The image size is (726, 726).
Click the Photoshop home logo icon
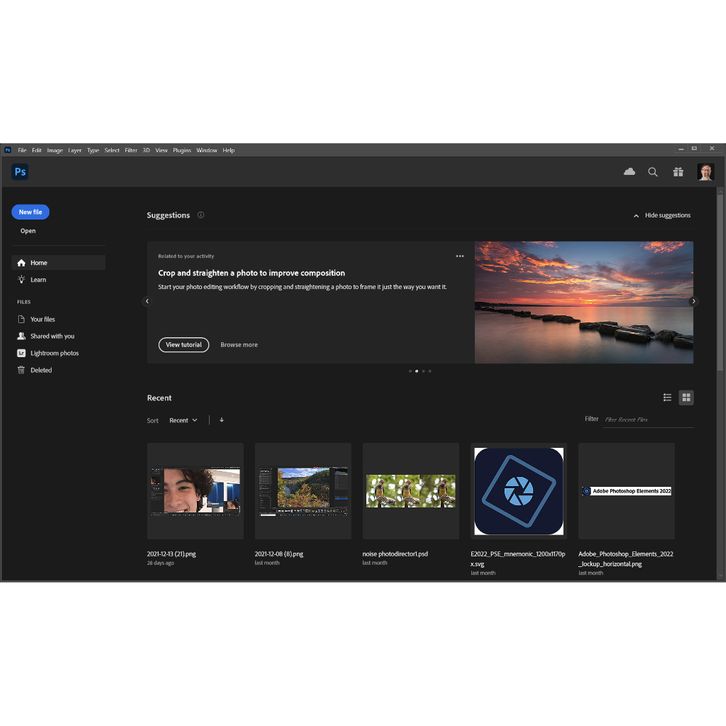tap(20, 172)
